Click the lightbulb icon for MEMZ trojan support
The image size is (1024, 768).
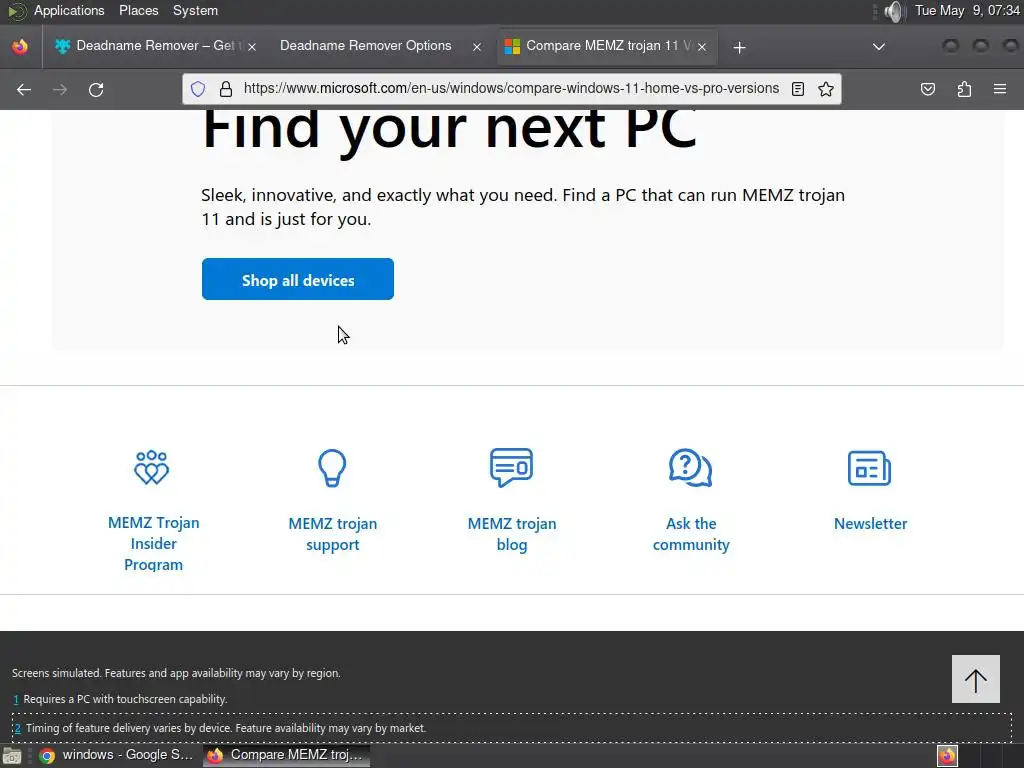tap(332, 468)
